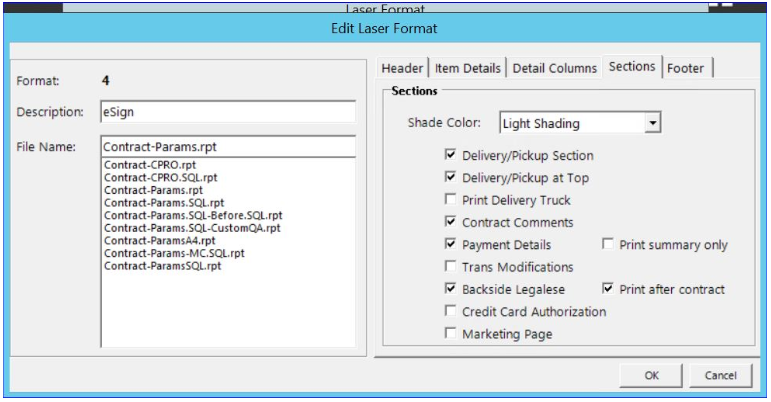771x402 pixels.
Task: Click the OK button
Action: (650, 374)
